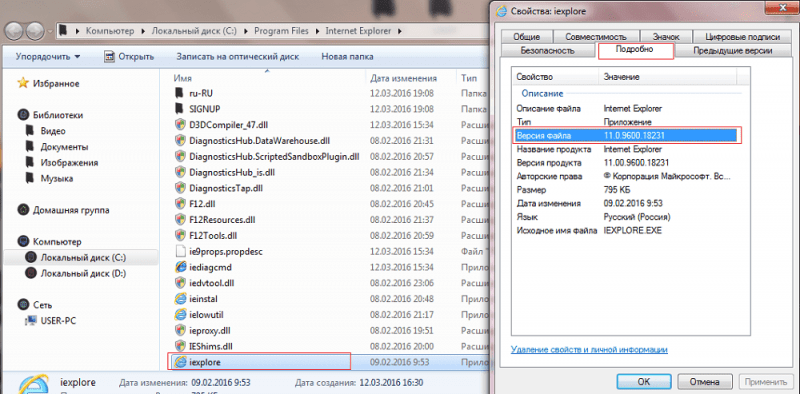The height and width of the screenshot is (394, 800).
Task: Select the DiagnosticsHub_is.dll icon
Action: [180, 172]
